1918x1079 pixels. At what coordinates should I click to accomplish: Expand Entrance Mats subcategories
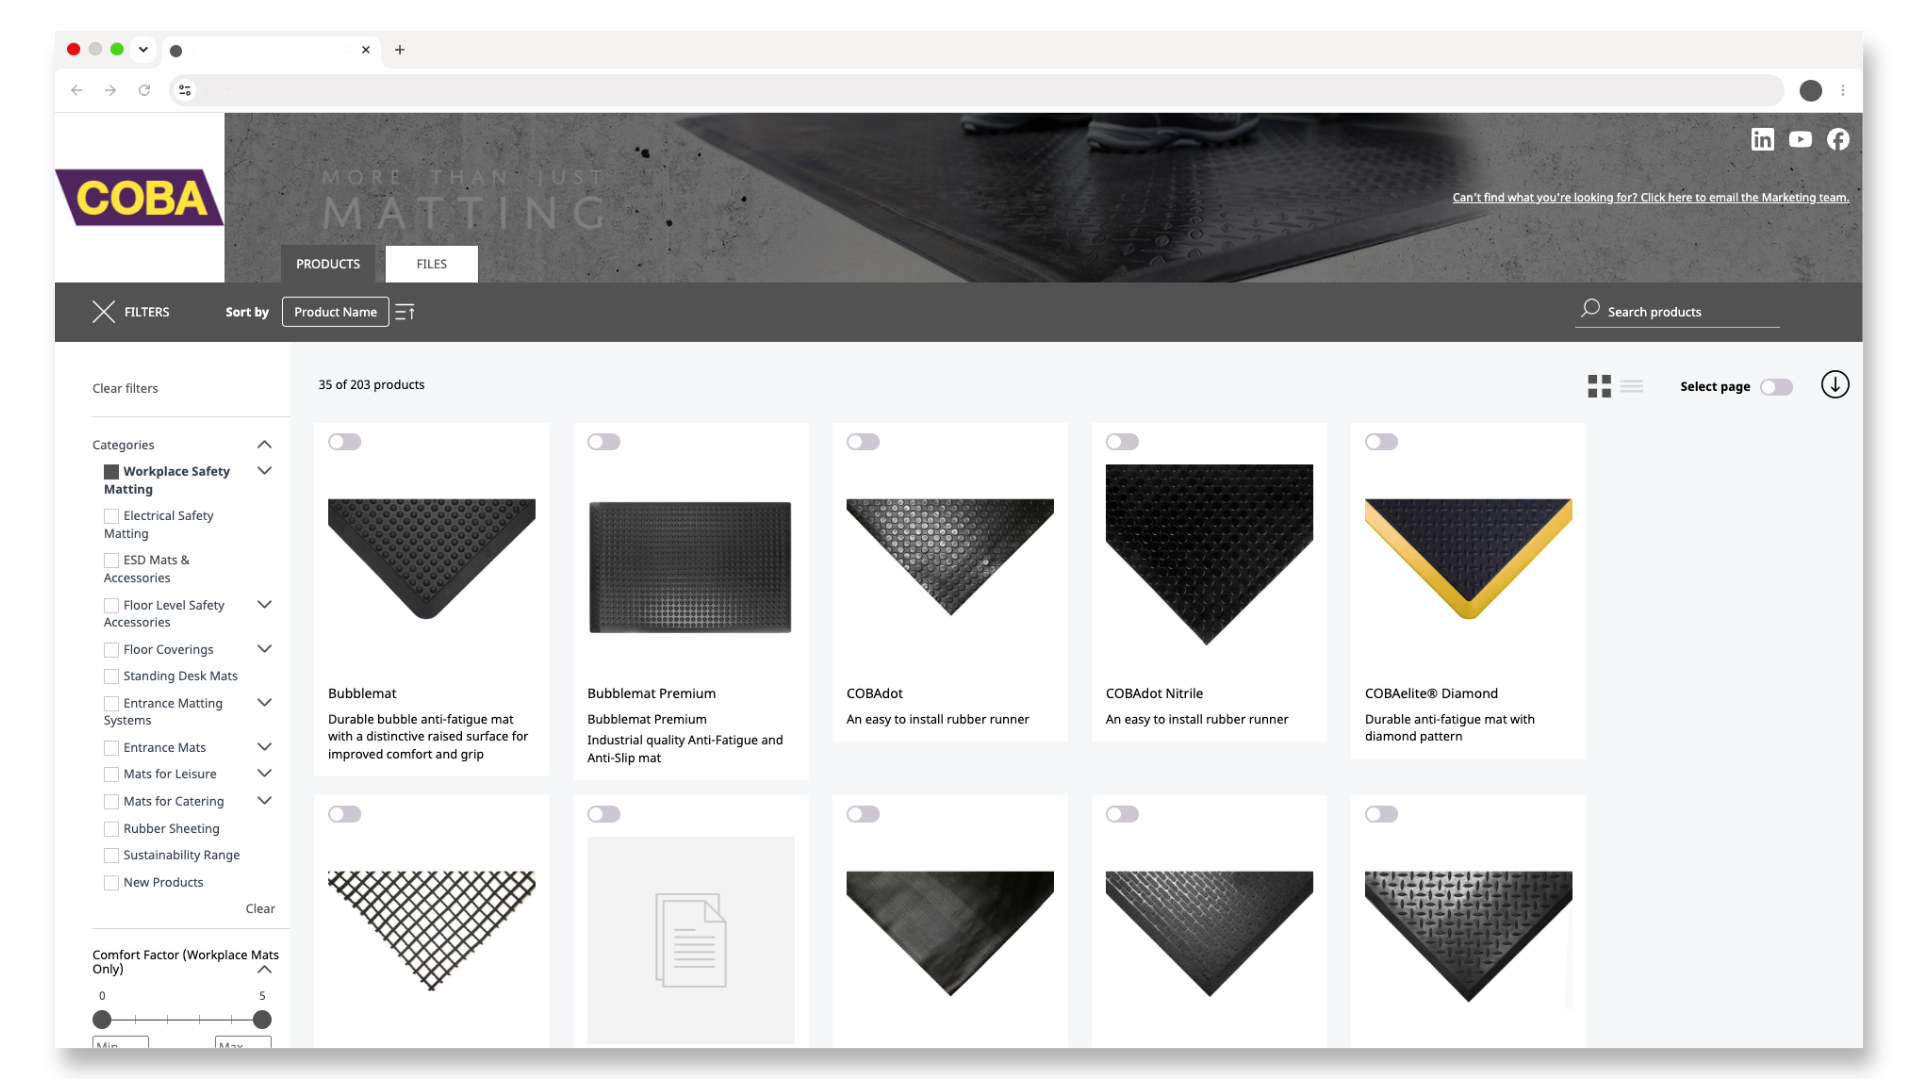point(264,747)
